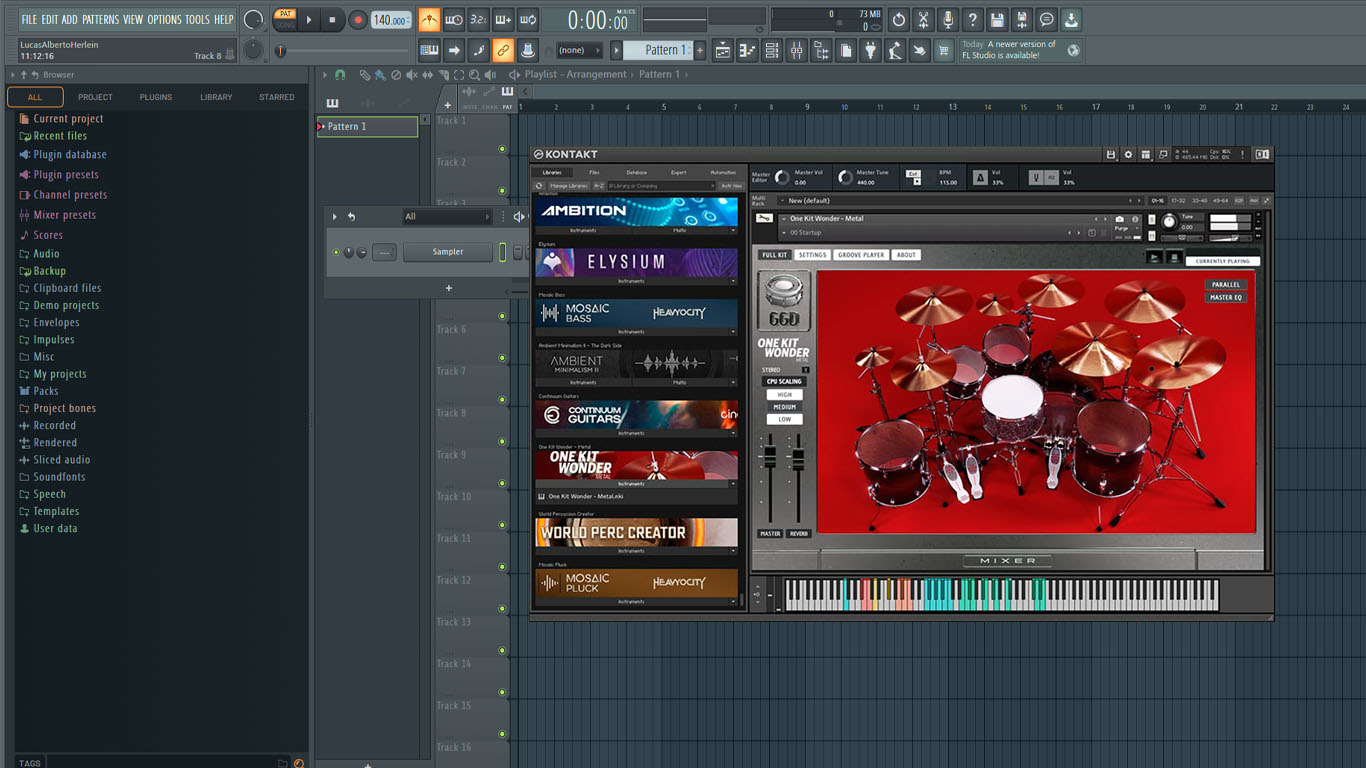Open the Channel rack view icon

click(772, 50)
